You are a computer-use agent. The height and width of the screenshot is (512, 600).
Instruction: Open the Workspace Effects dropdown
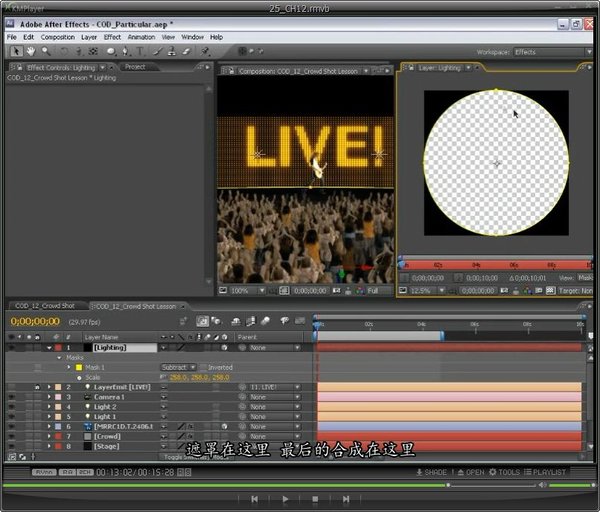tap(552, 51)
